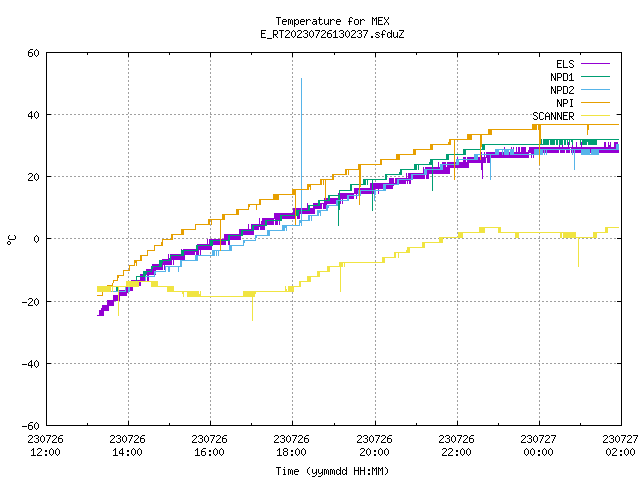Click the y-axis label 20
This screenshot has width=640, height=480.
click(x=33, y=177)
